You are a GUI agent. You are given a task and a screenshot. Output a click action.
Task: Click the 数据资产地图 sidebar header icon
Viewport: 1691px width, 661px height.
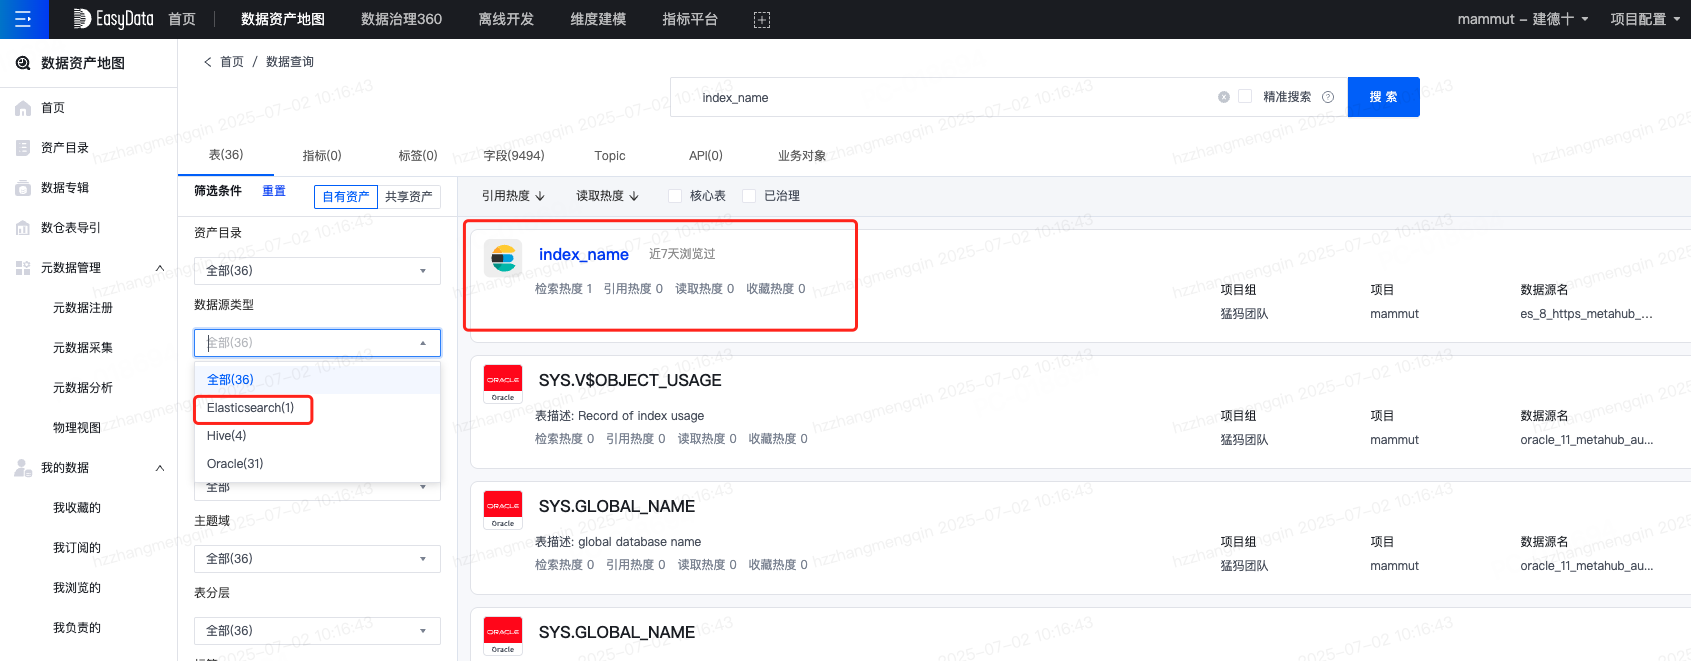23,63
